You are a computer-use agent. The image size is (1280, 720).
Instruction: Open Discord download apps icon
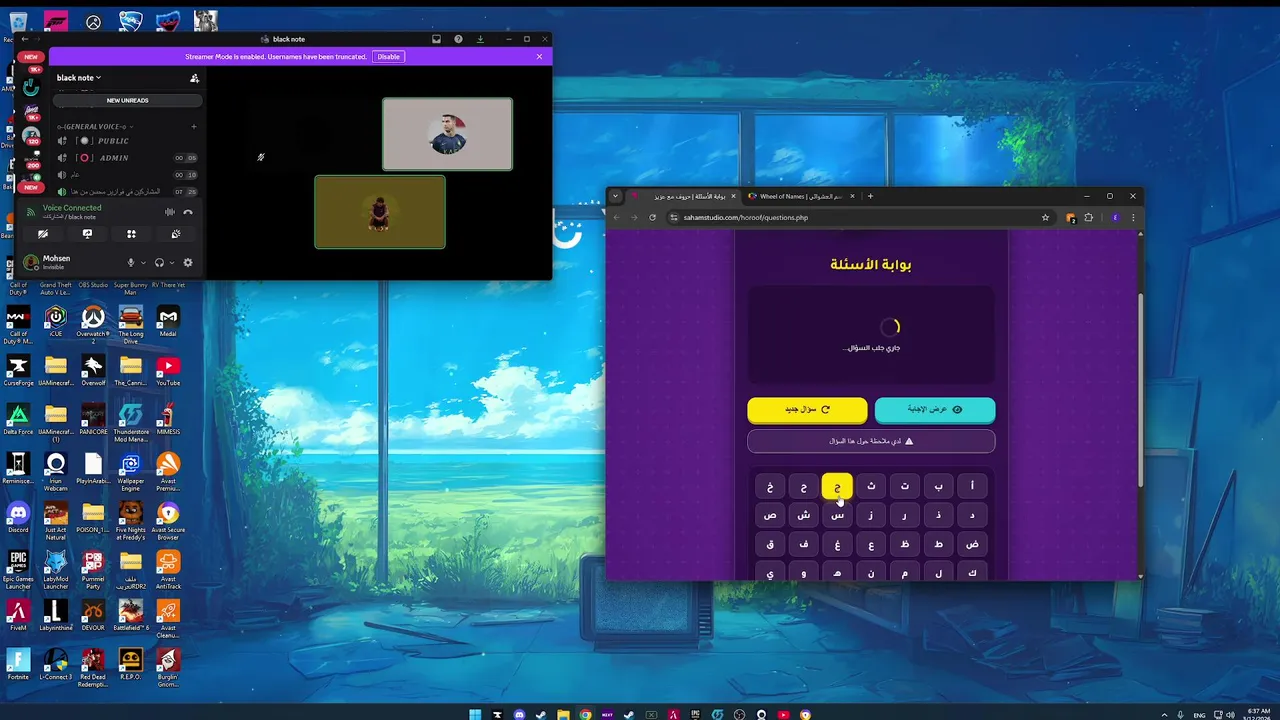tap(480, 39)
